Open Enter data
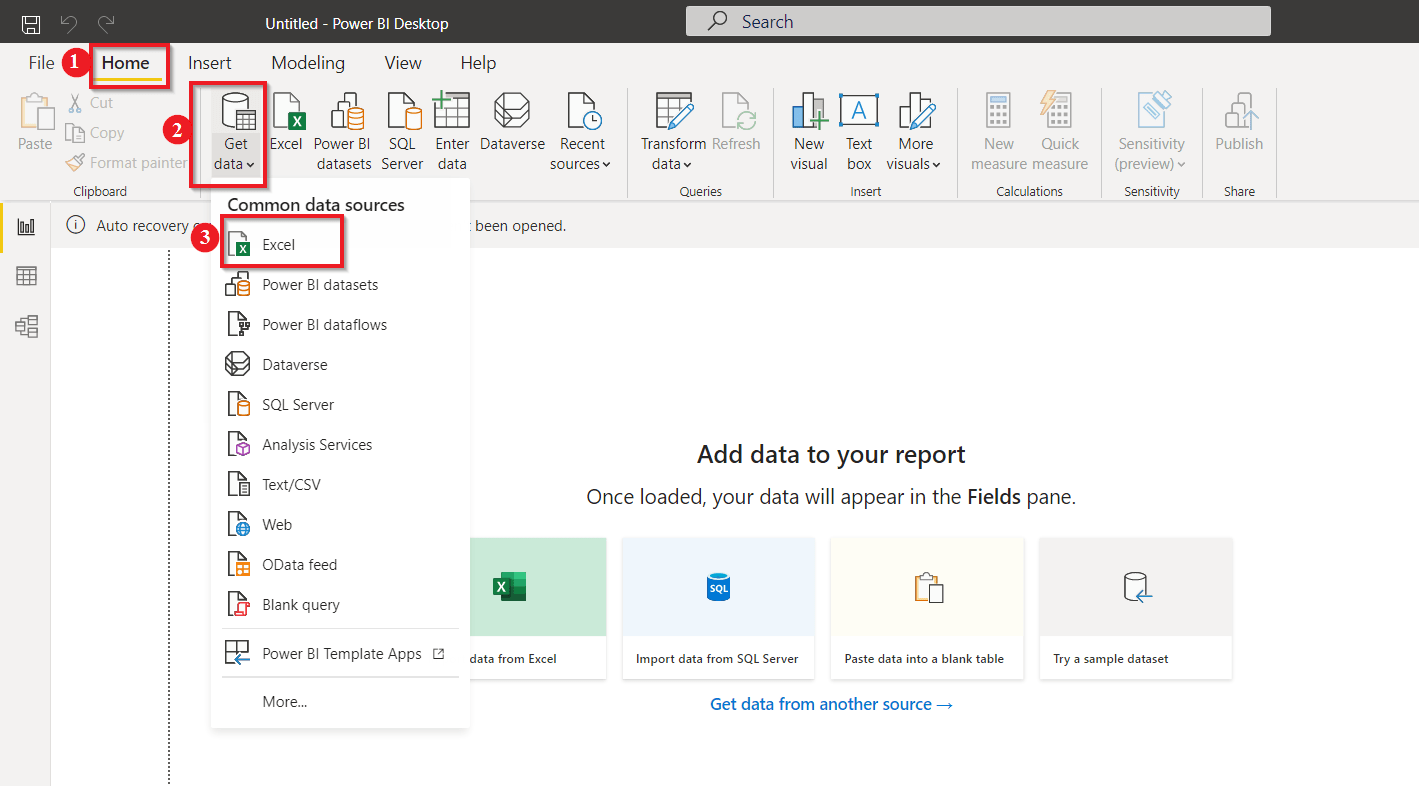The image size is (1419, 786). (x=451, y=128)
